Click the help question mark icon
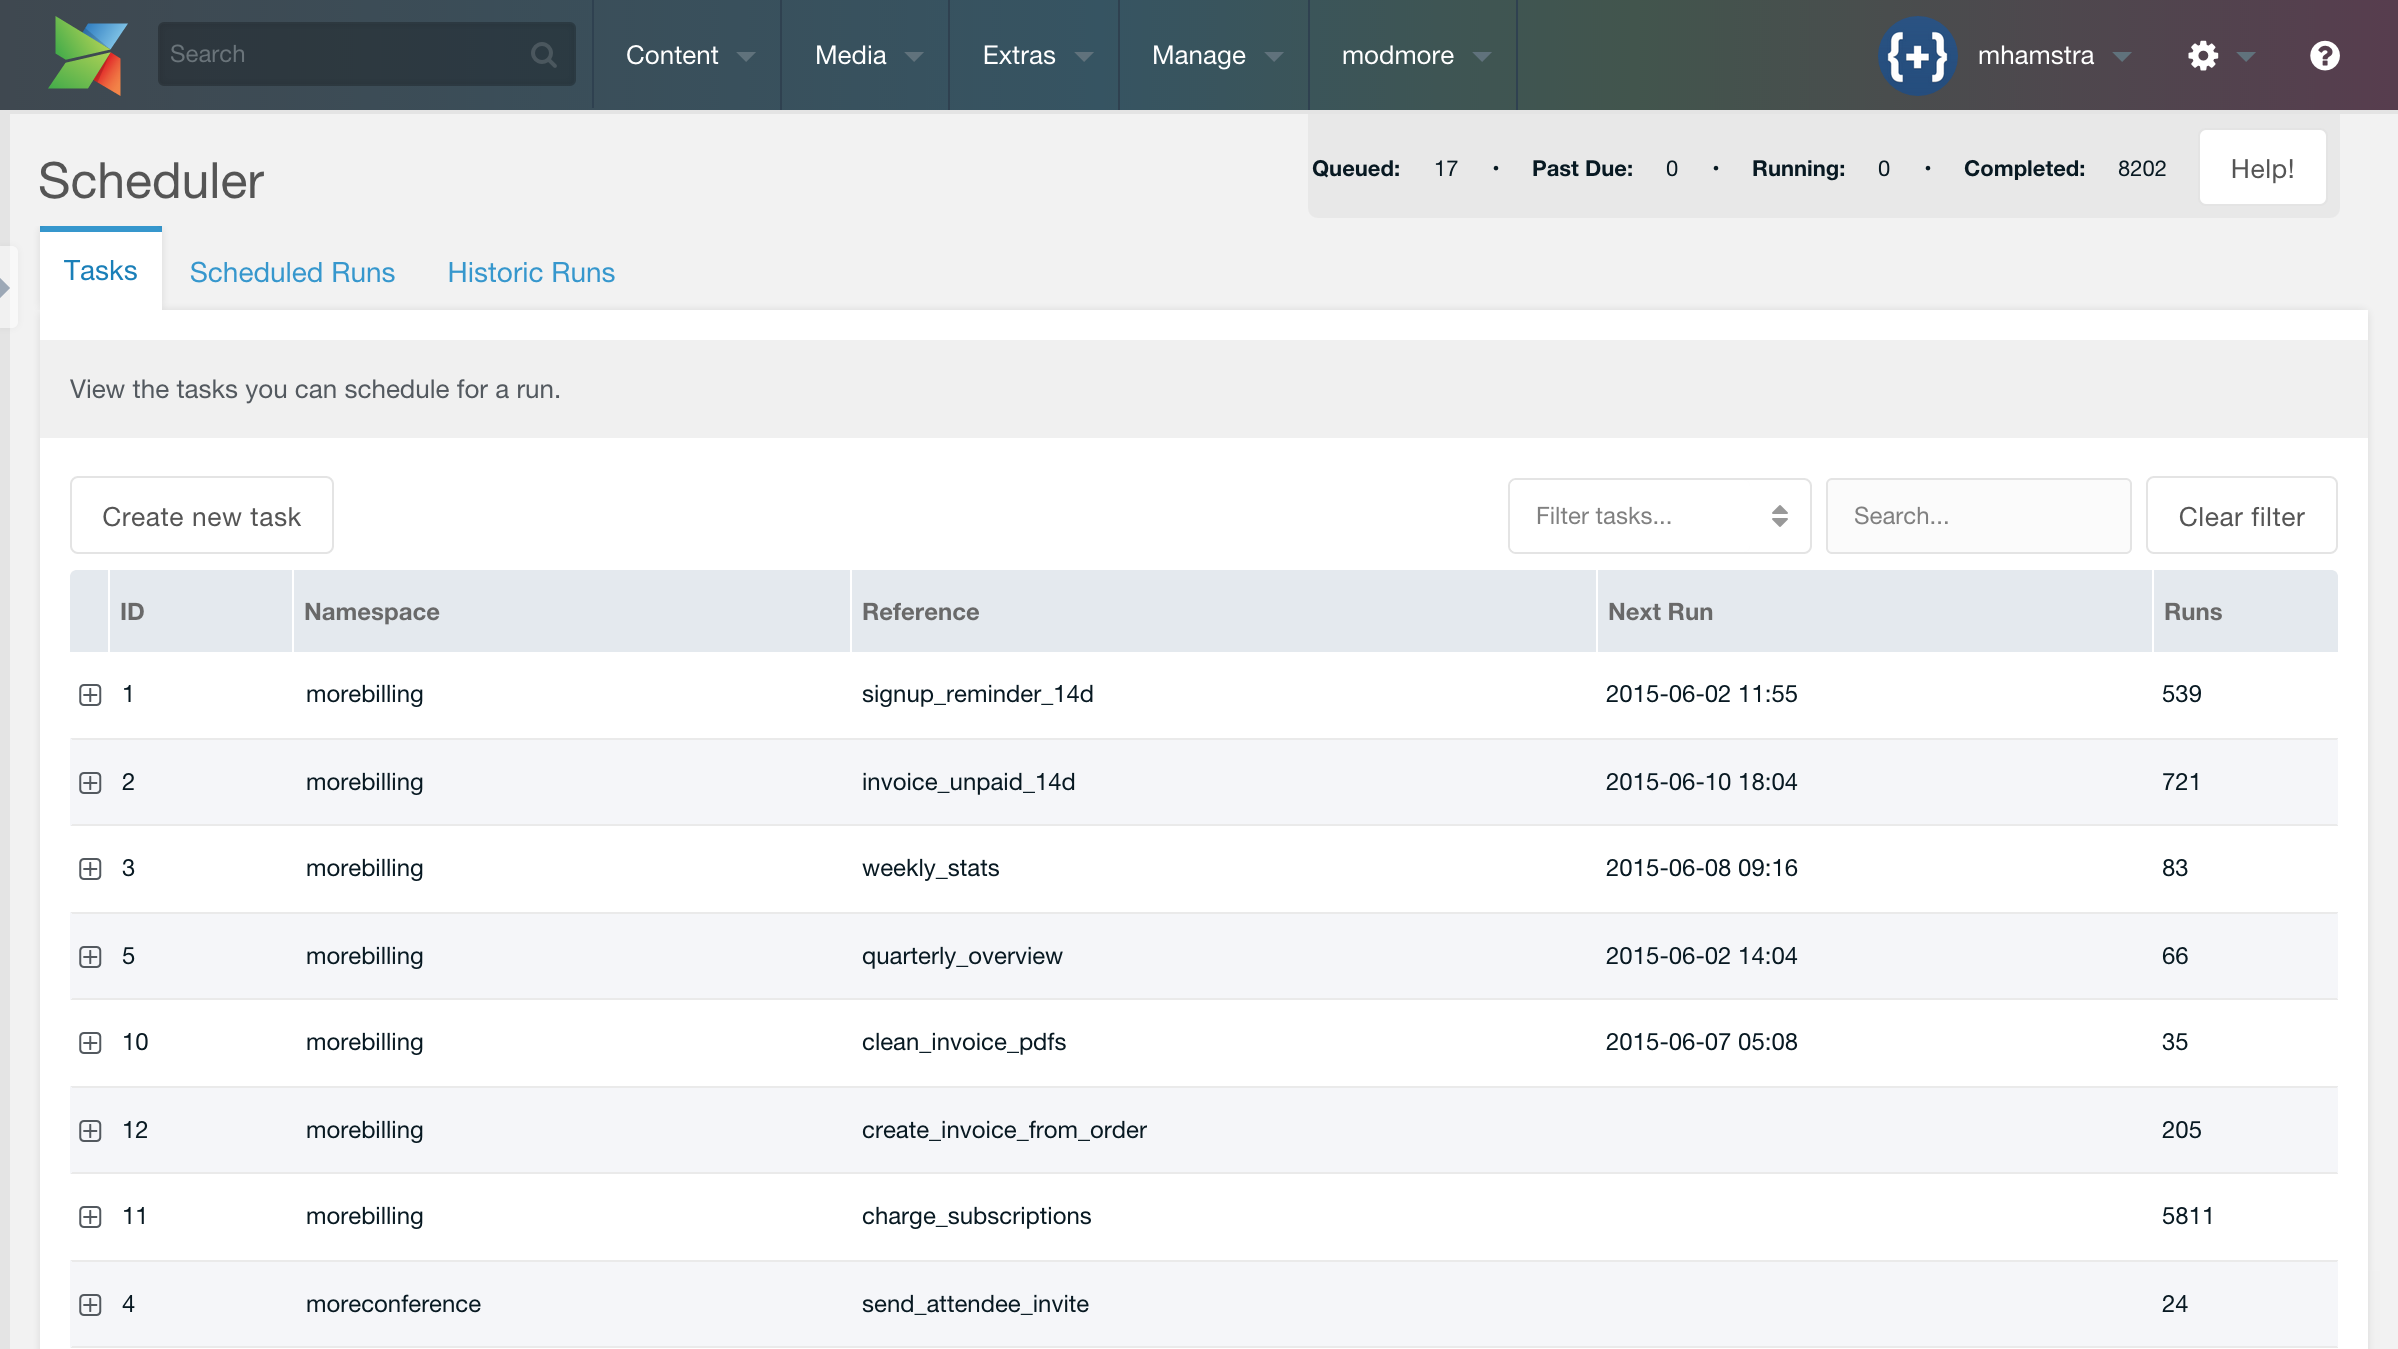Image resolution: width=2398 pixels, height=1349 pixels. coord(2324,55)
